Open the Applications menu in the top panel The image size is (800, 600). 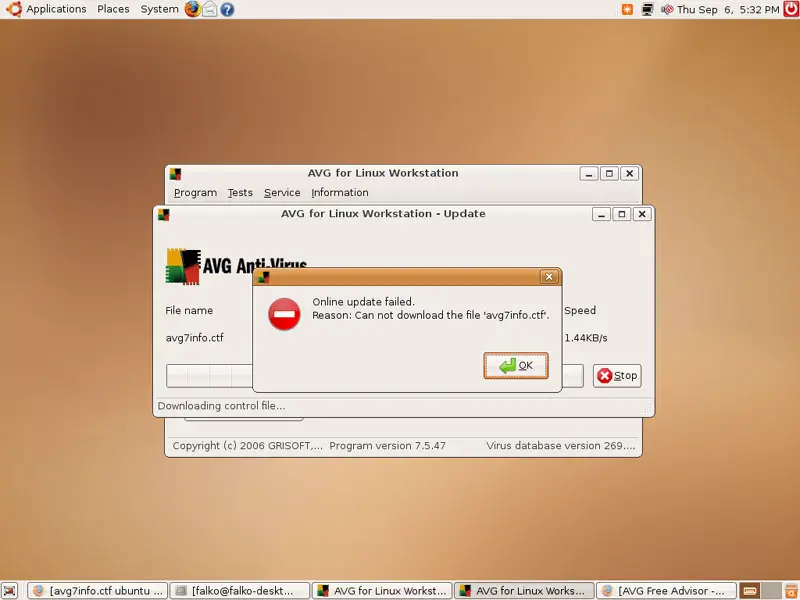click(56, 9)
